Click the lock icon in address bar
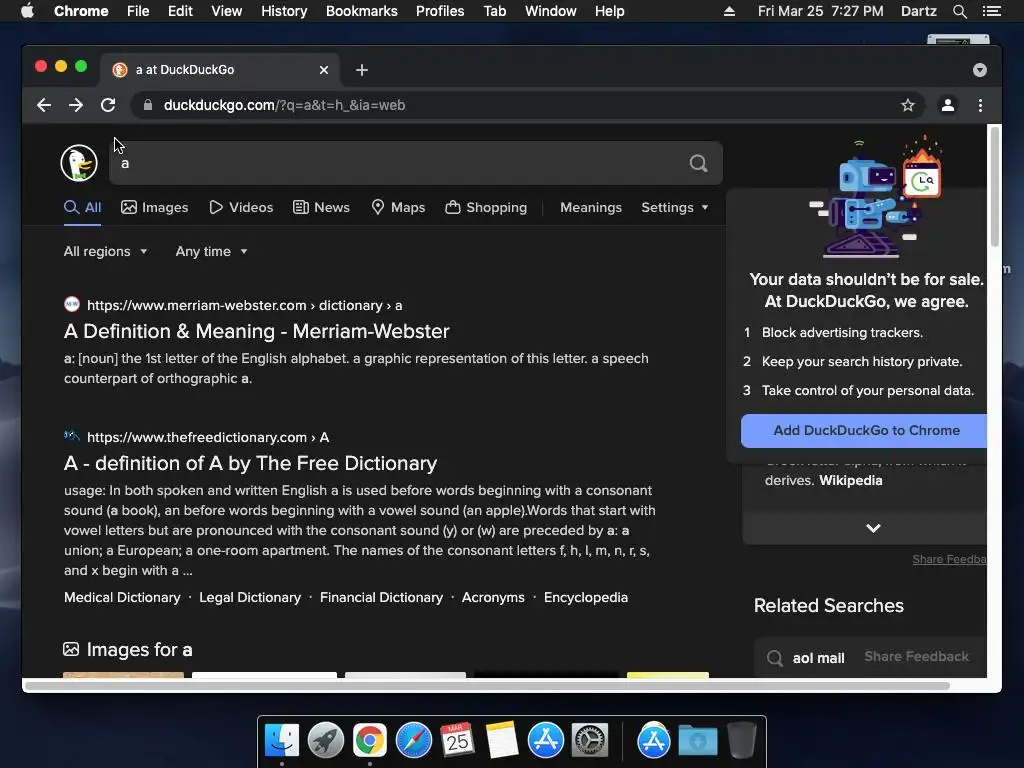1024x768 pixels. 148,105
